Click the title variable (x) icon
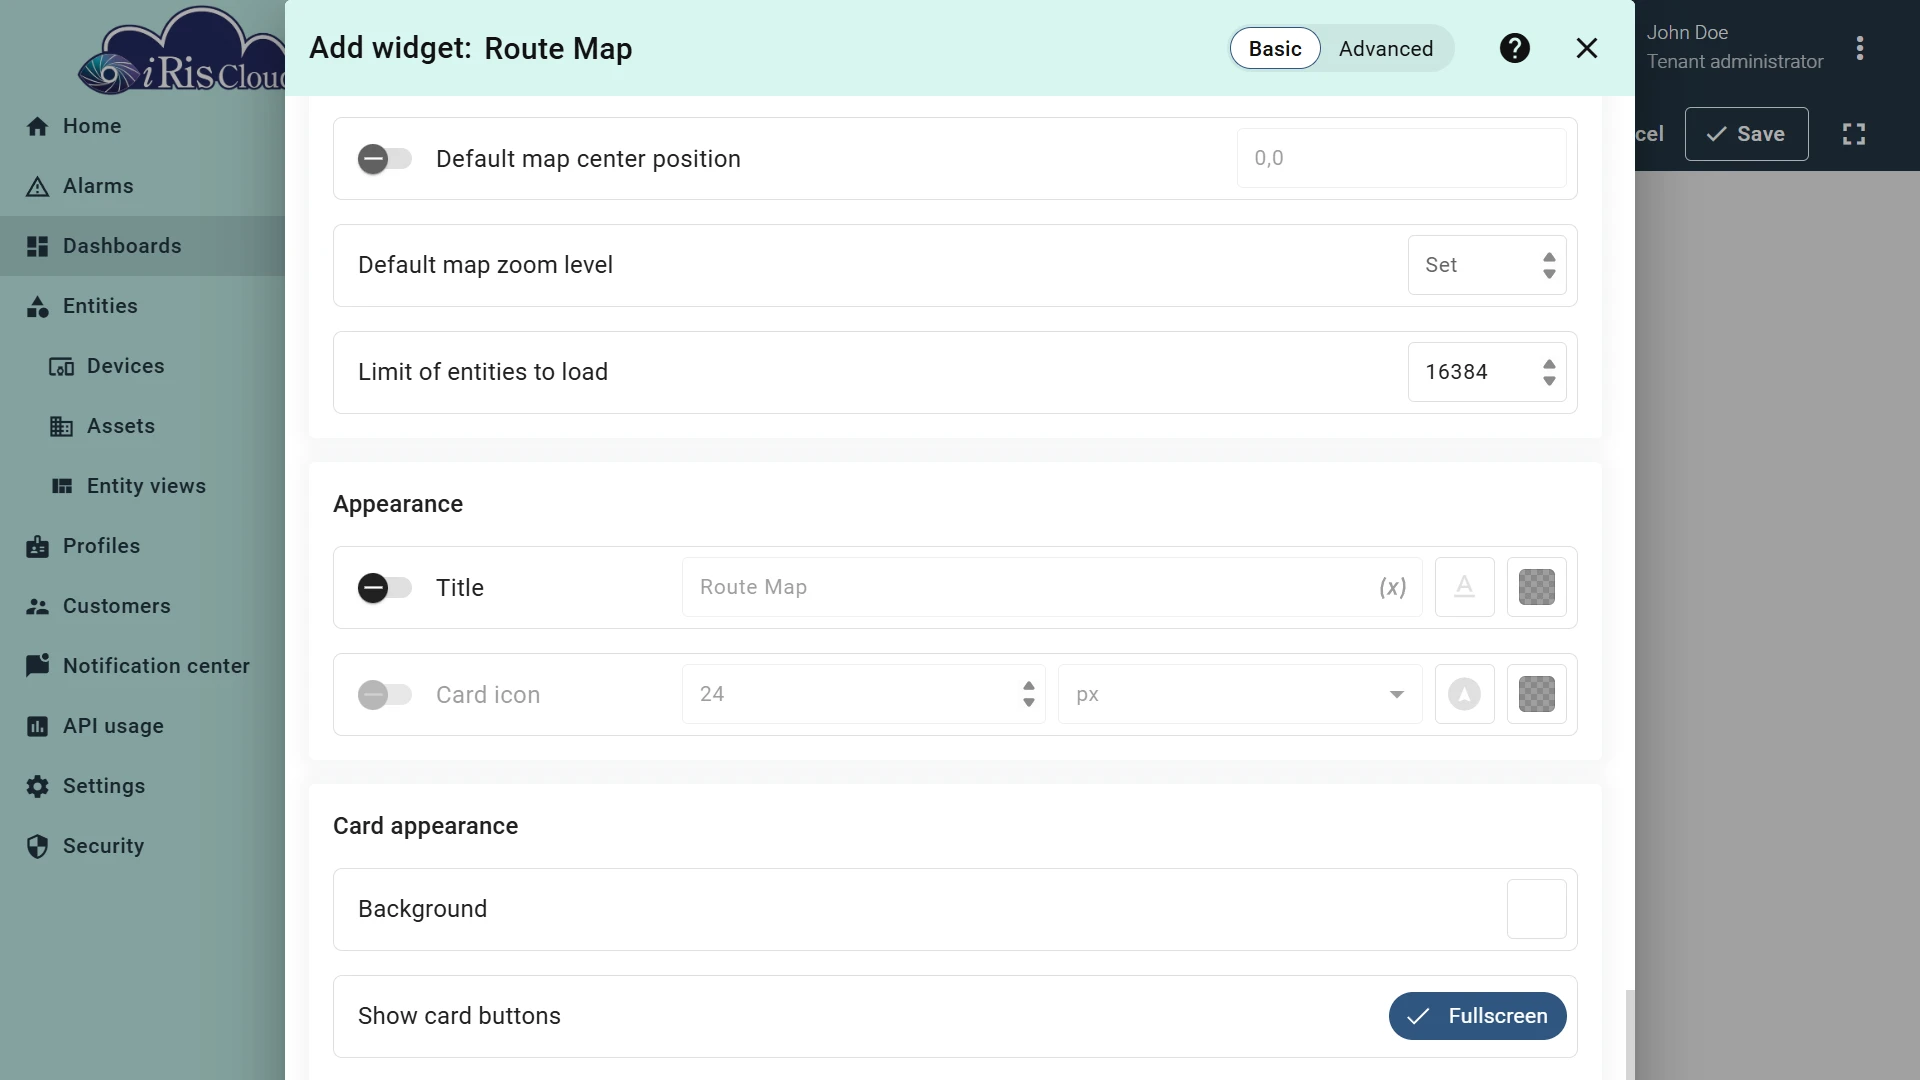The image size is (1920, 1080). 1393,587
